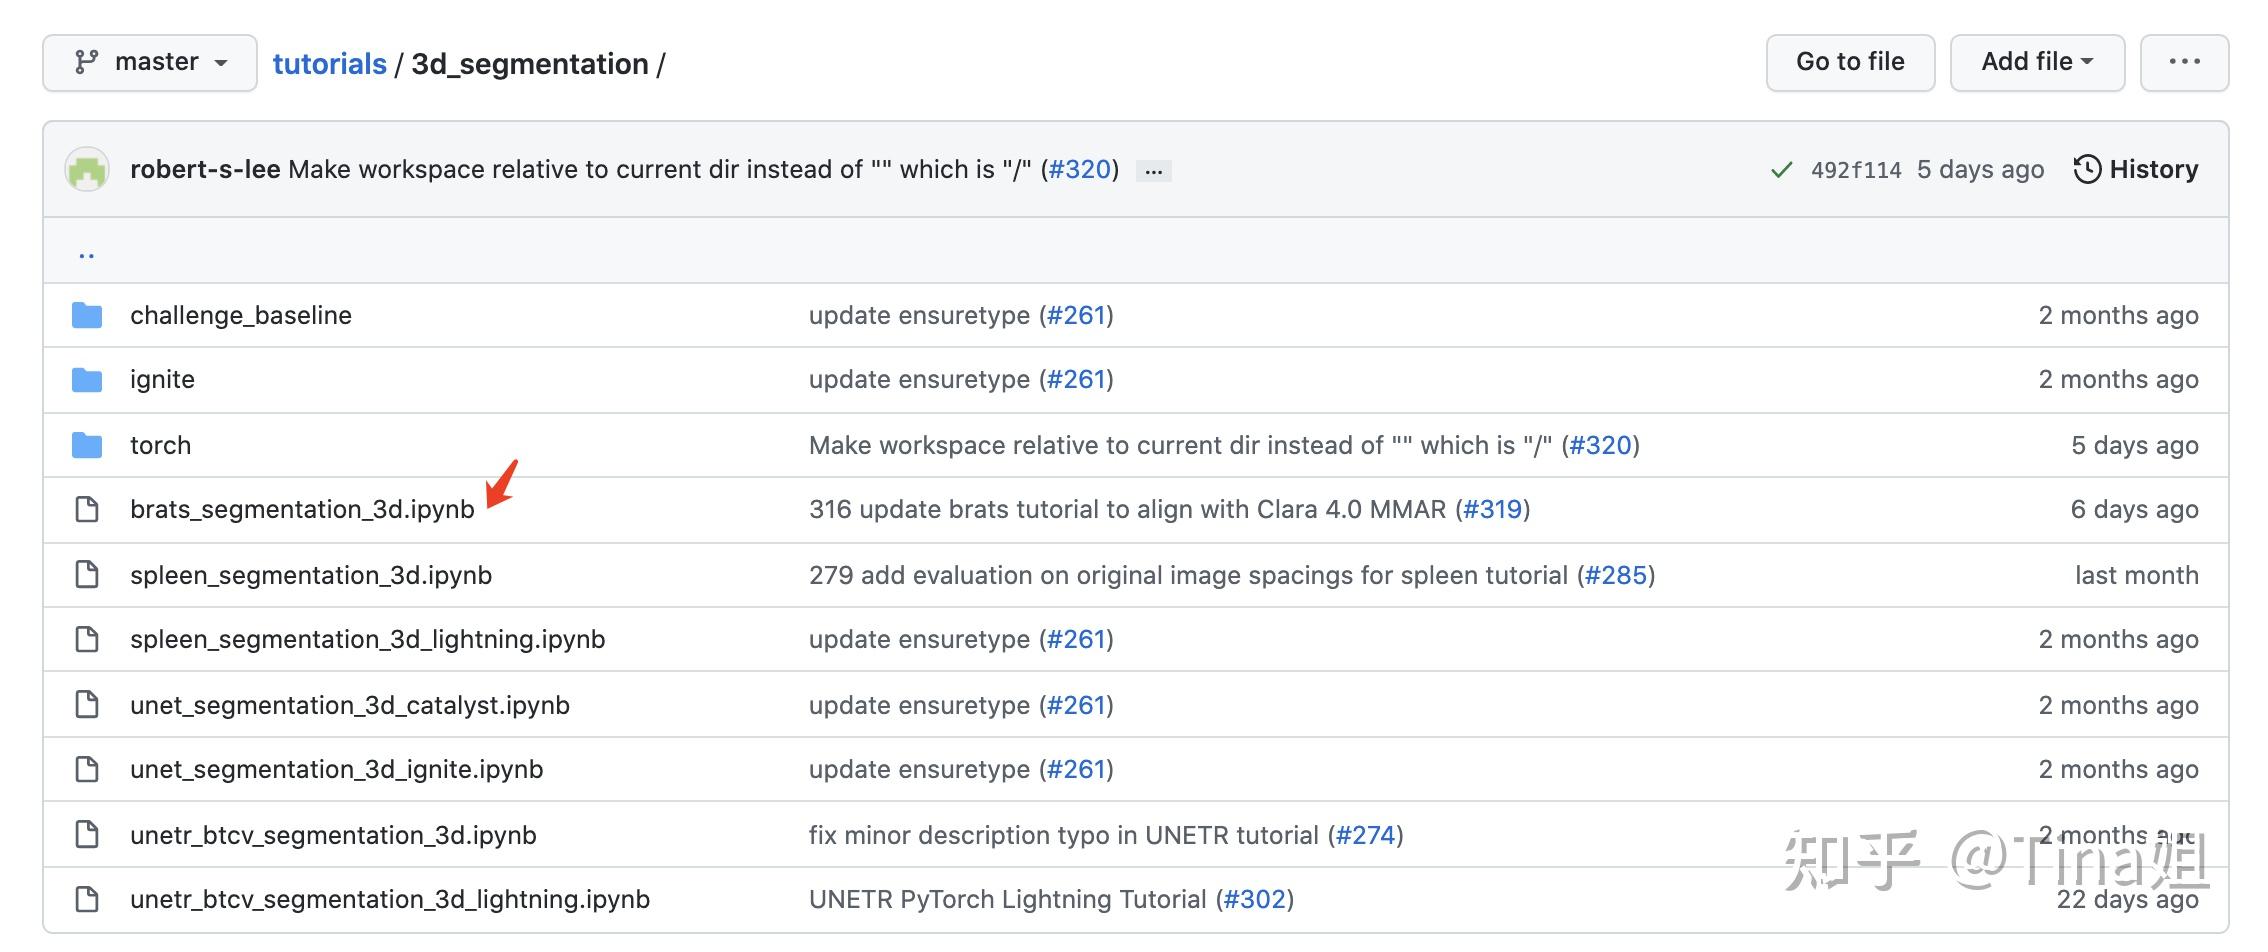Click the Go to file button
Image resolution: width=2268 pixels, height=952 pixels.
point(1850,61)
